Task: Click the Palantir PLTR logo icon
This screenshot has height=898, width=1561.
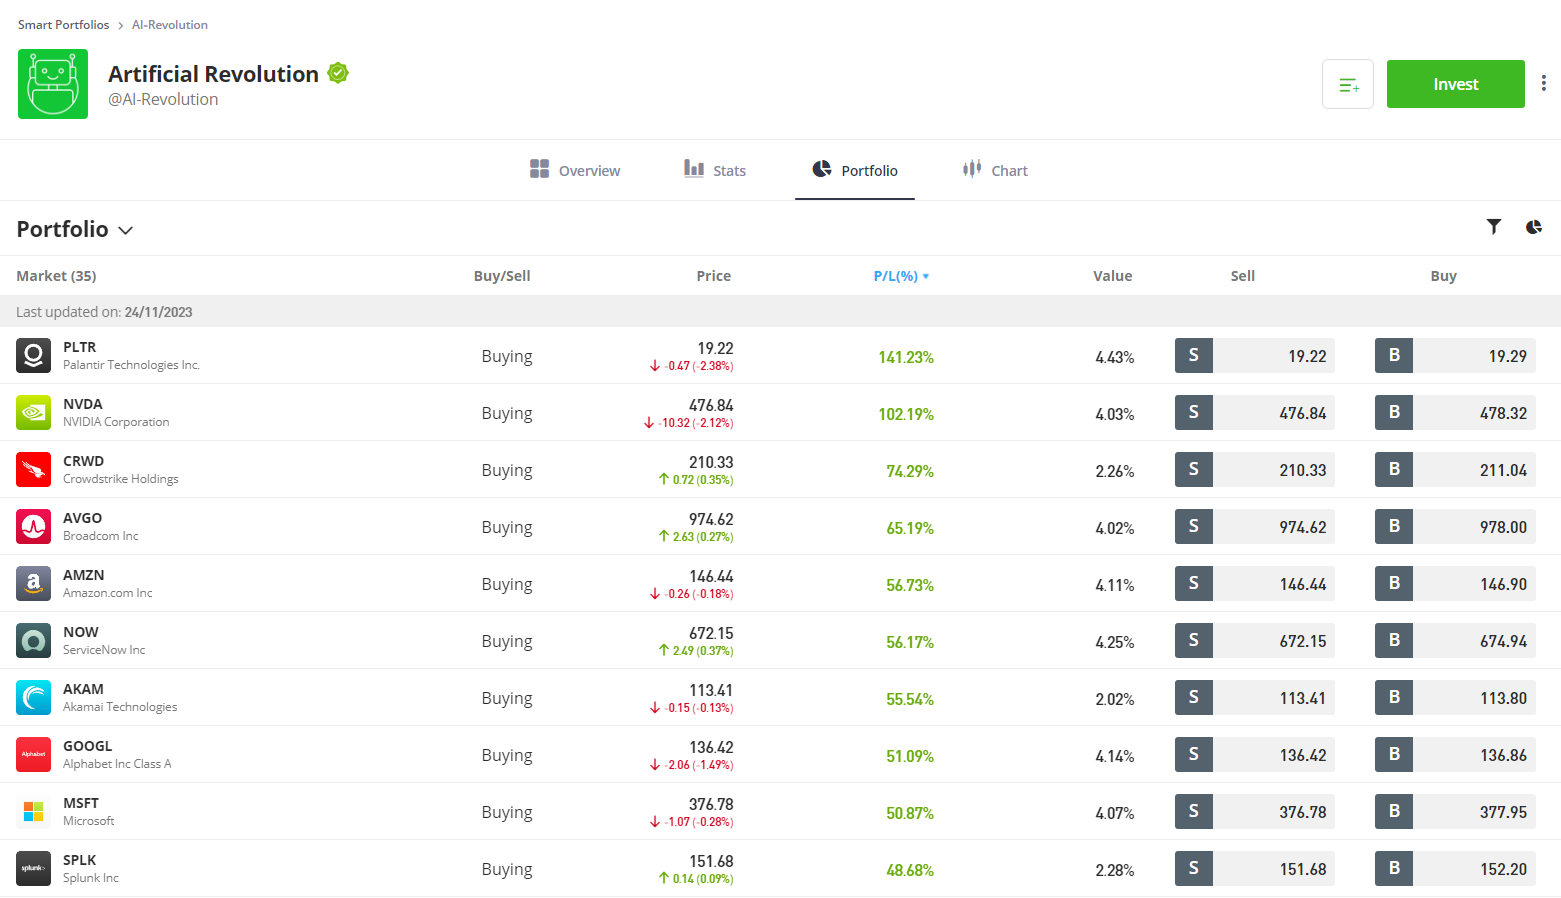Action: tap(33, 356)
